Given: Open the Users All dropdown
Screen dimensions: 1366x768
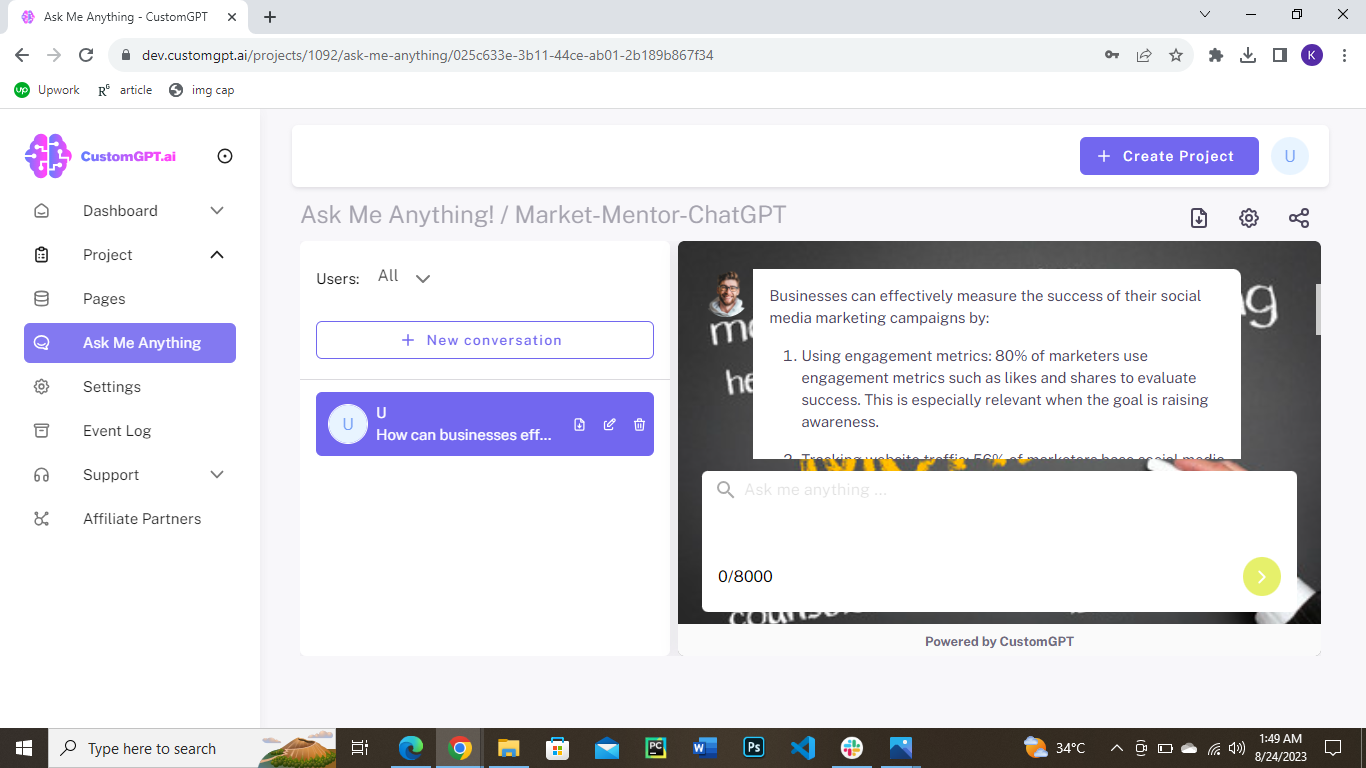Looking at the screenshot, I should (x=404, y=277).
